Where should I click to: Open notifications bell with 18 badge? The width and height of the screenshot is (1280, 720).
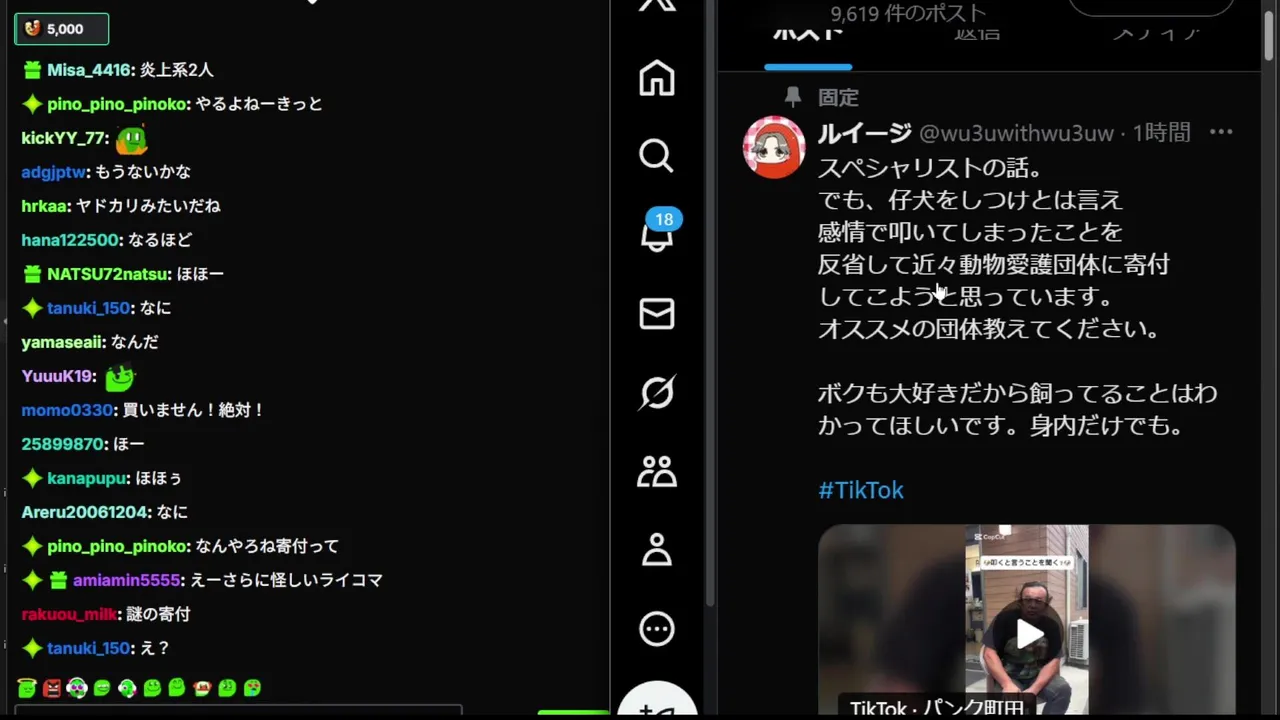click(x=658, y=232)
